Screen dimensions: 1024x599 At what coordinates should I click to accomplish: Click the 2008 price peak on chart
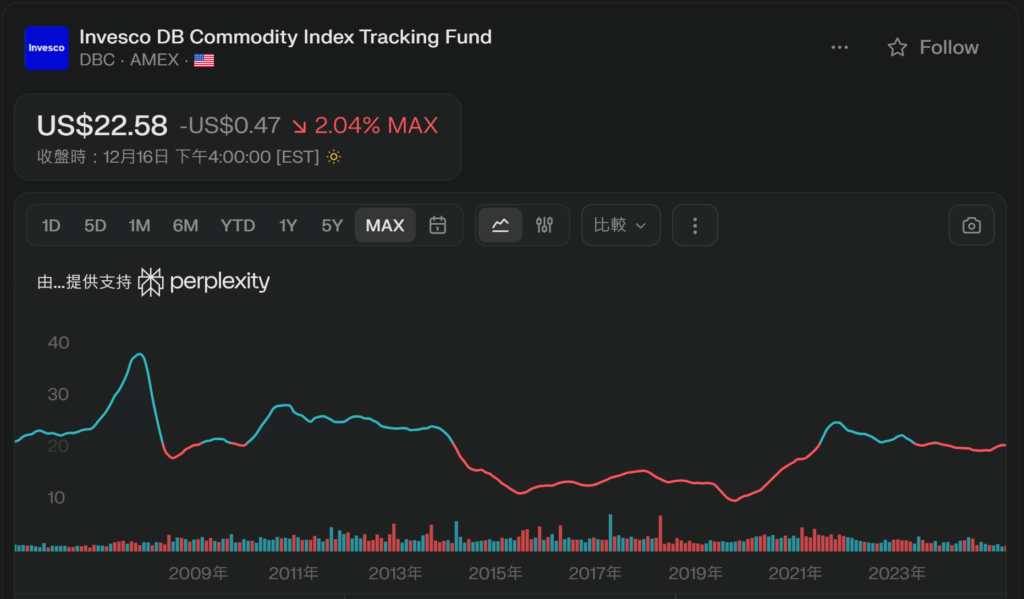pyautogui.click(x=139, y=355)
